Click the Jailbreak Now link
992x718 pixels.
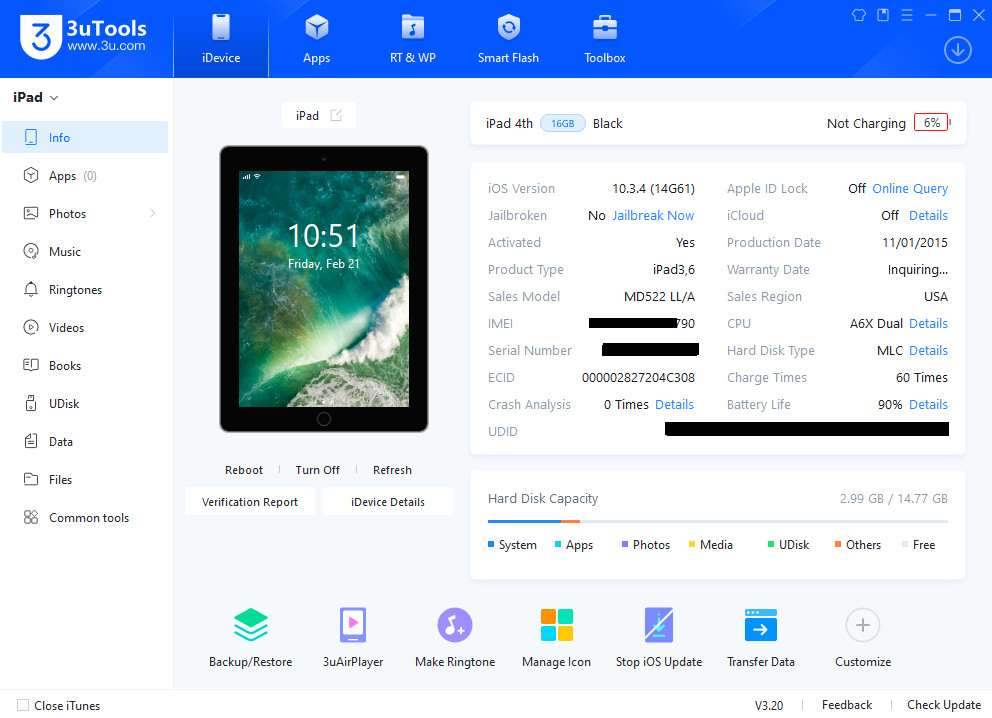(x=653, y=215)
